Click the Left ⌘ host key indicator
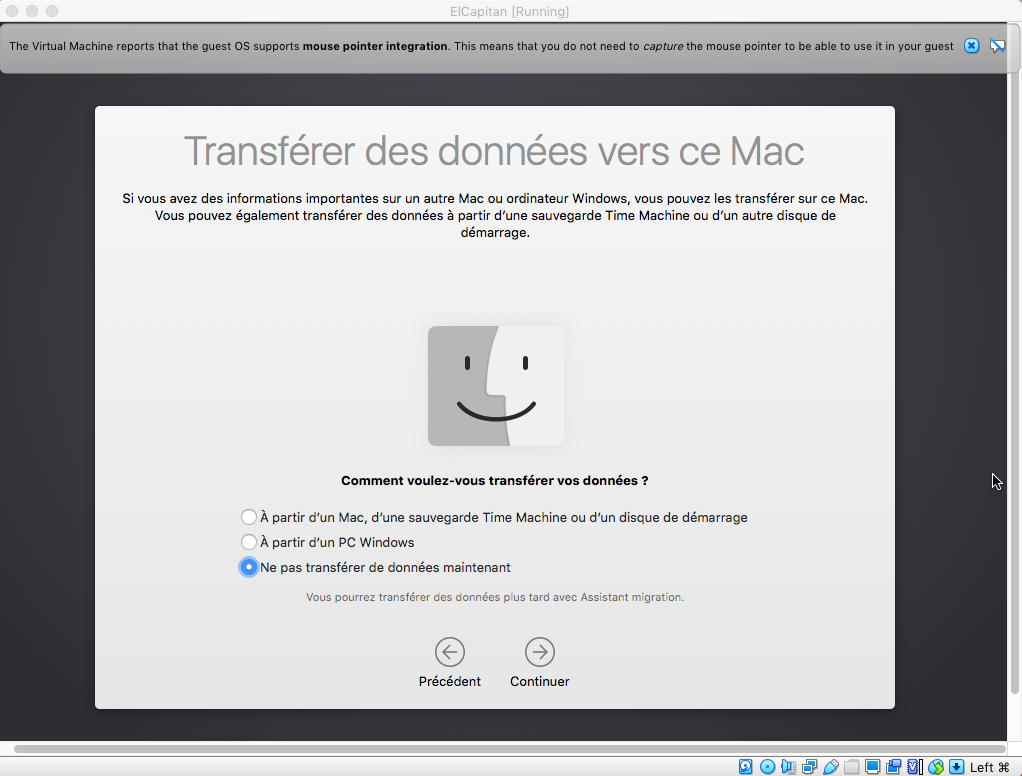 click(989, 768)
